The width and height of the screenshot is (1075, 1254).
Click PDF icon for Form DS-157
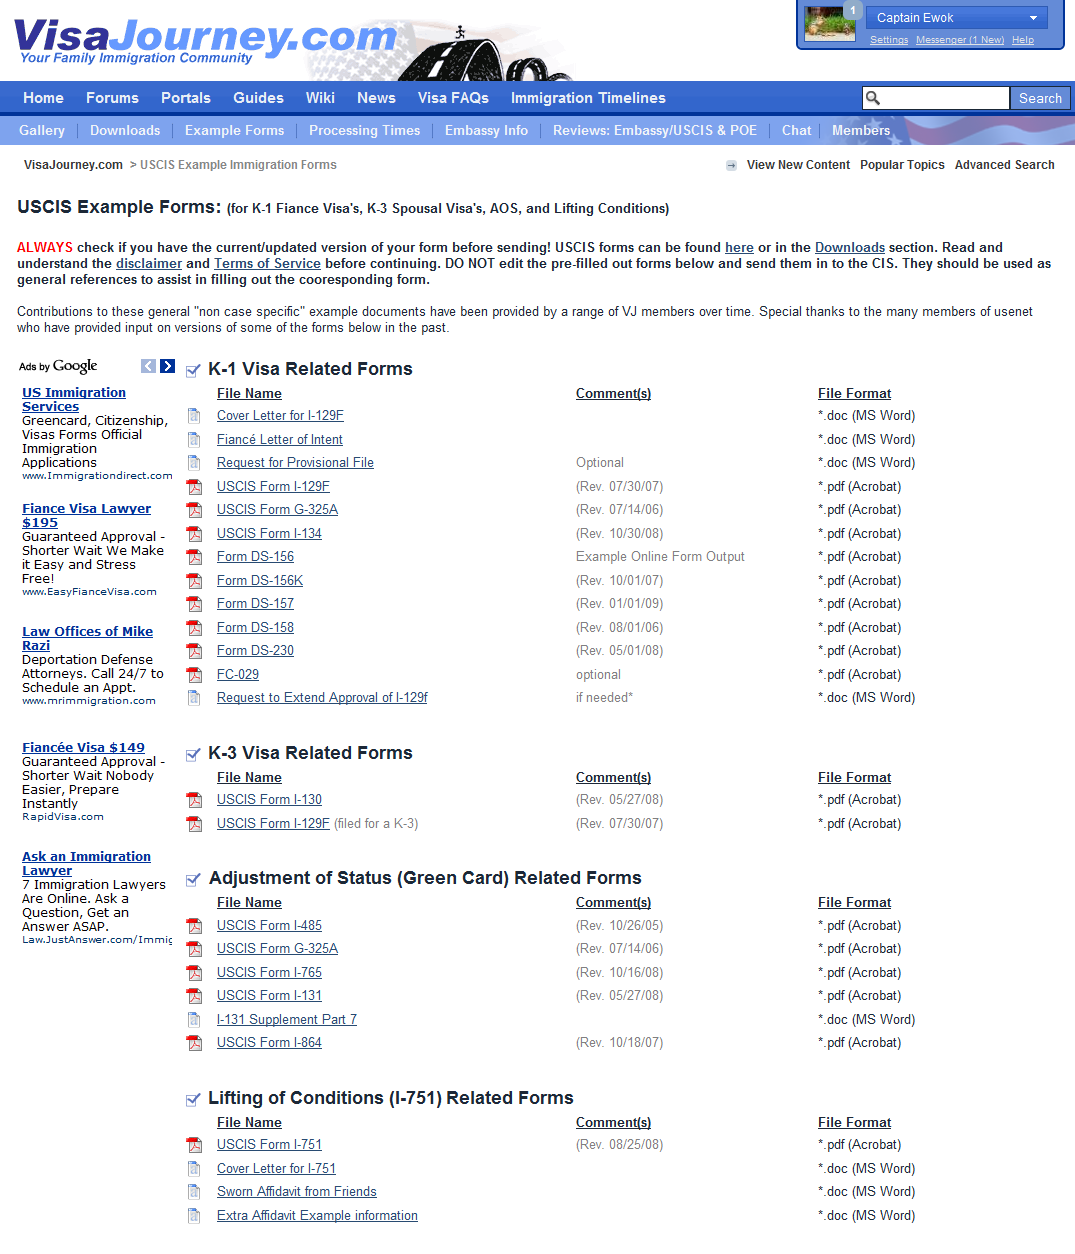pyautogui.click(x=194, y=604)
